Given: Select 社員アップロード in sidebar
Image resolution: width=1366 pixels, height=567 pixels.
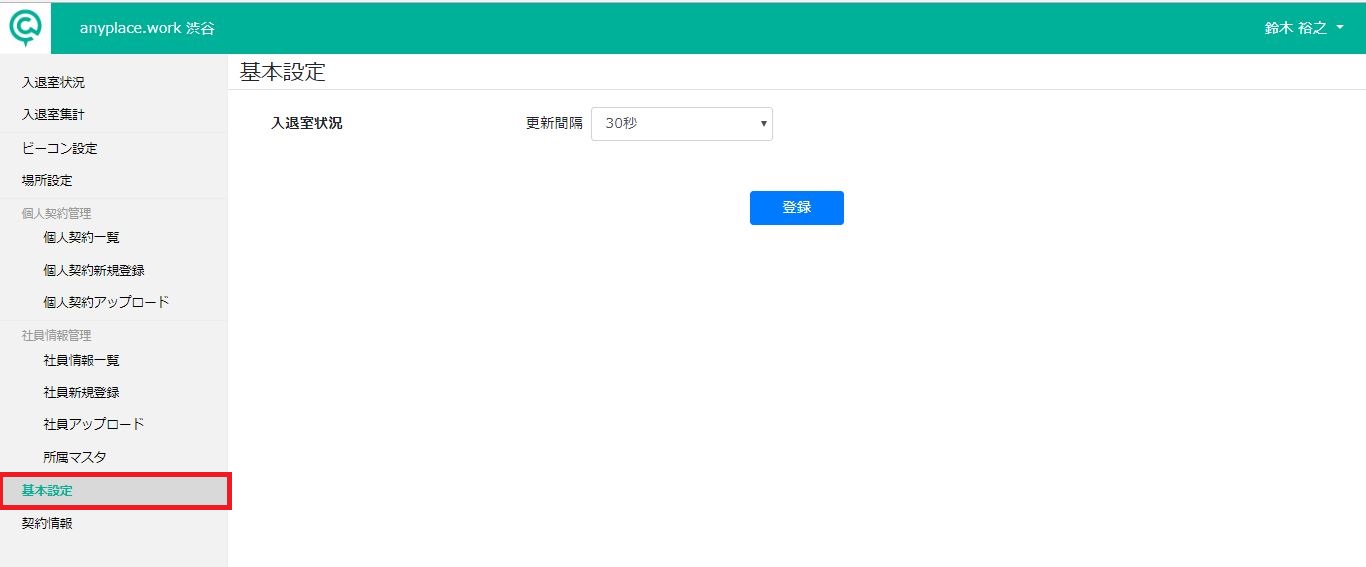Looking at the screenshot, I should (x=94, y=424).
